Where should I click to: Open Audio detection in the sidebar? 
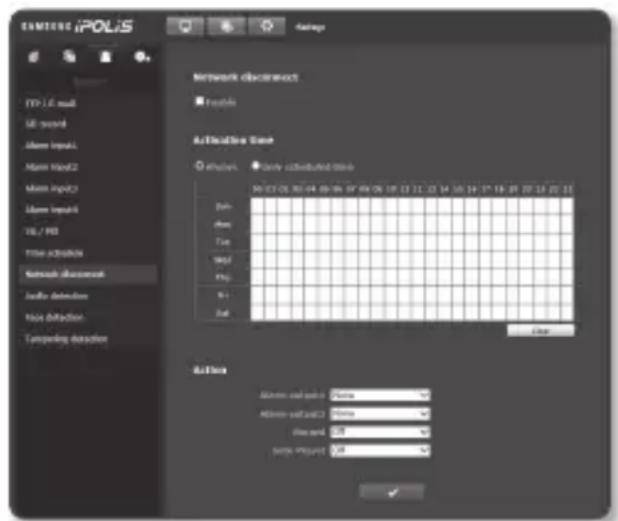[56, 296]
